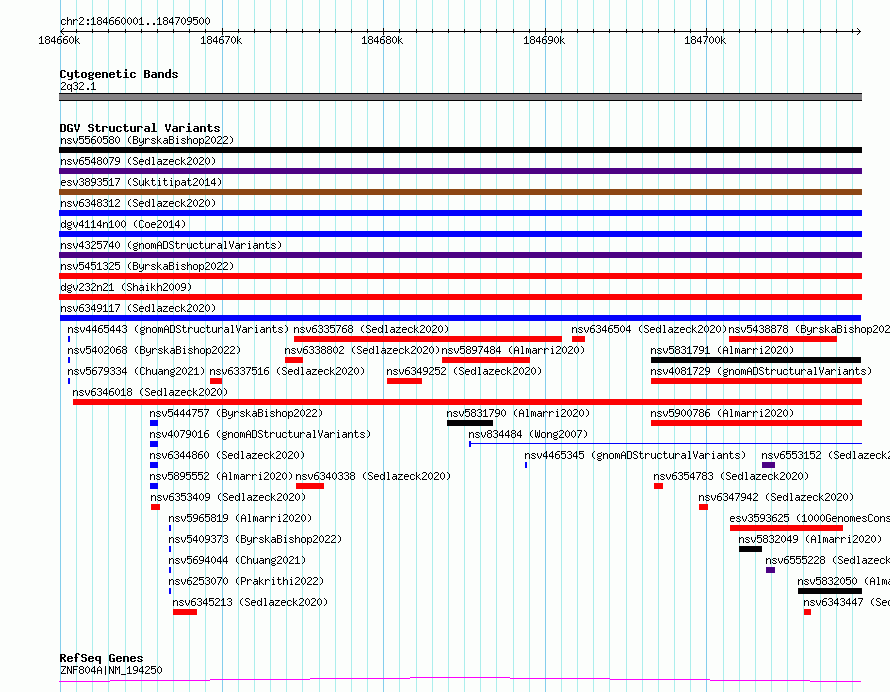Click the nsv6353409 (Sedlazeck2020) label

pyautogui.click(x=228, y=497)
